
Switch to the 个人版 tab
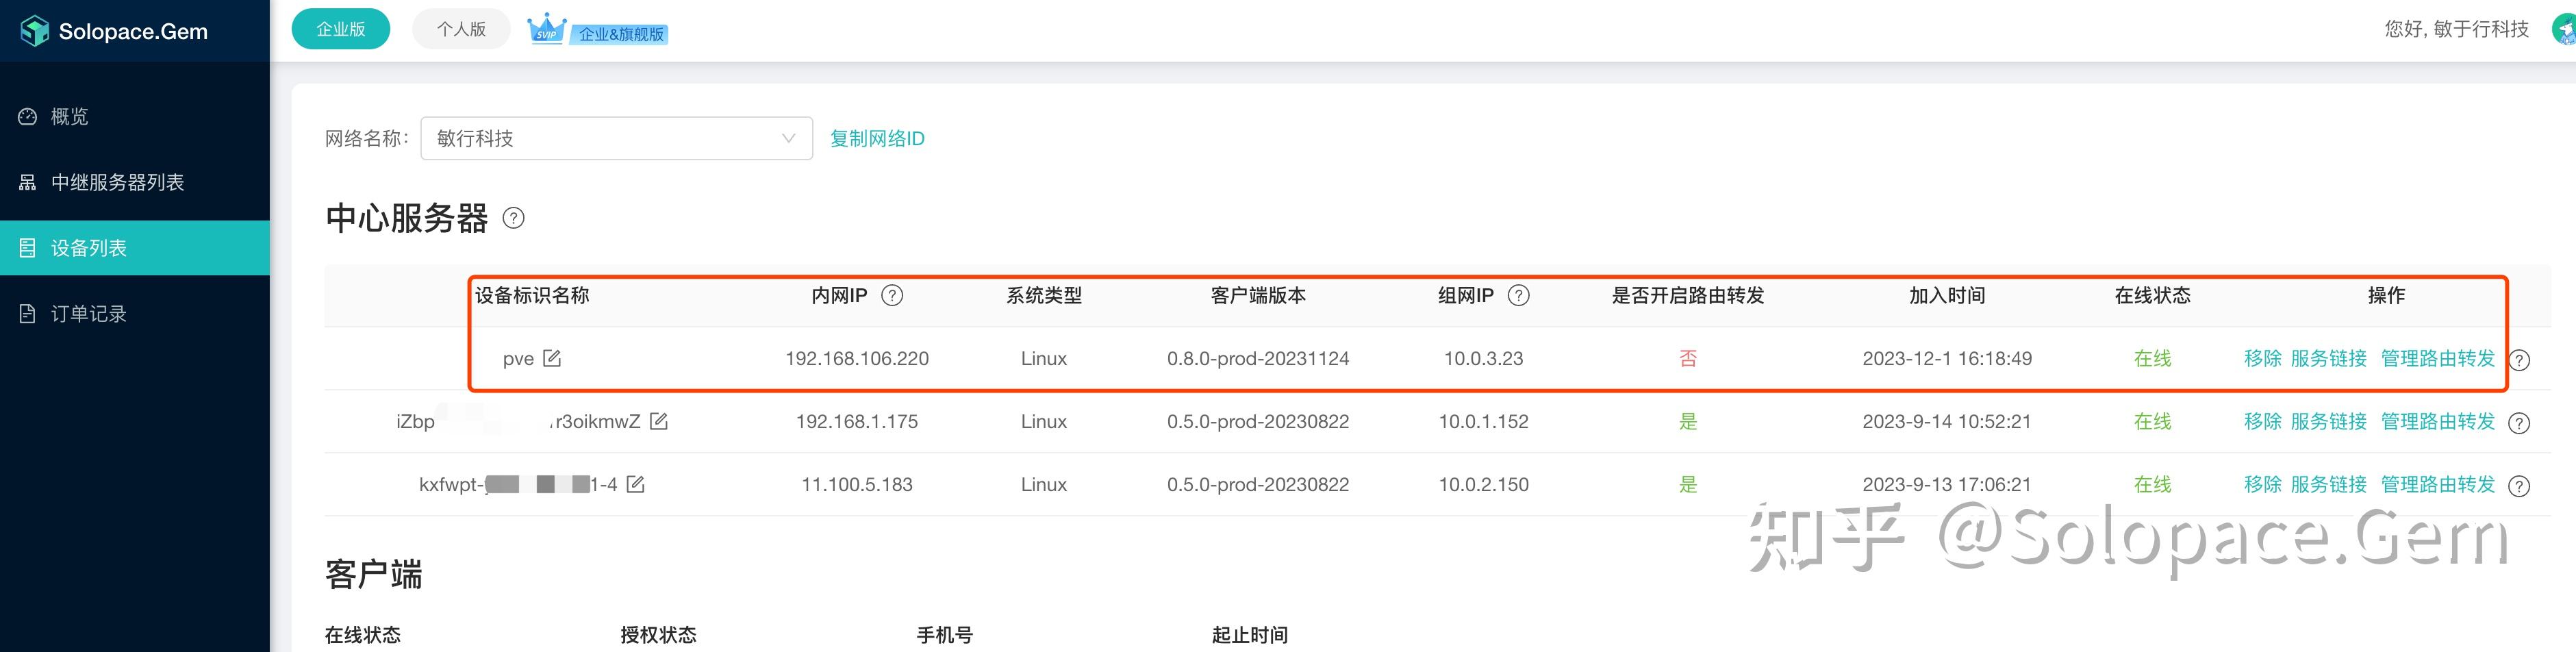click(460, 28)
